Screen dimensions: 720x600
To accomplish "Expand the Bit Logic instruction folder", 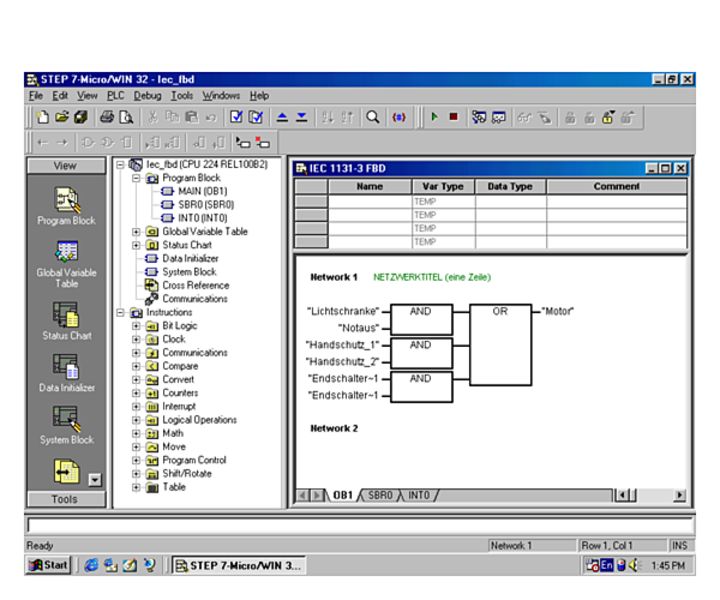I will (136, 325).
